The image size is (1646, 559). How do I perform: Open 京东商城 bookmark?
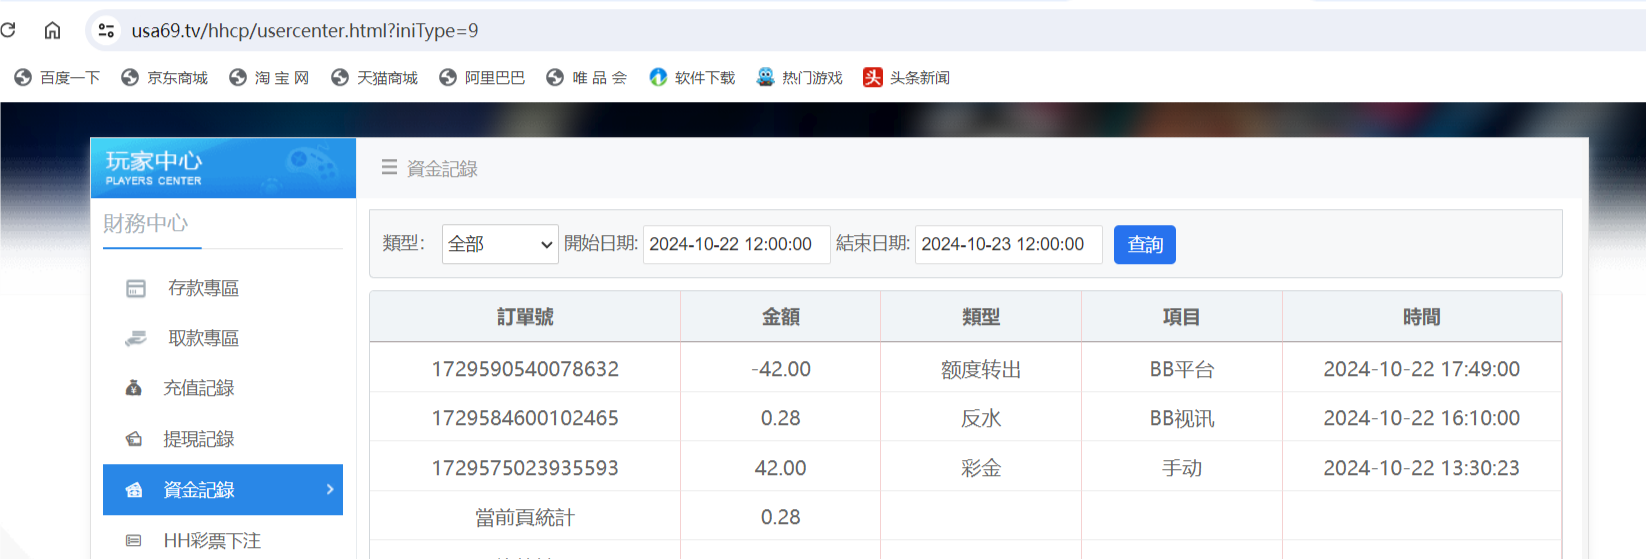(164, 78)
